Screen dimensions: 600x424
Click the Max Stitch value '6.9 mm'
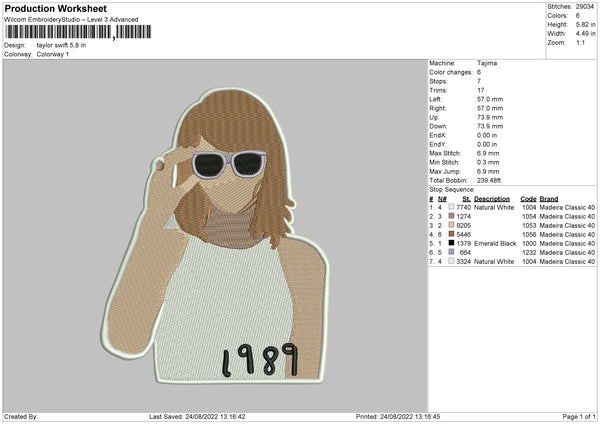pos(488,153)
